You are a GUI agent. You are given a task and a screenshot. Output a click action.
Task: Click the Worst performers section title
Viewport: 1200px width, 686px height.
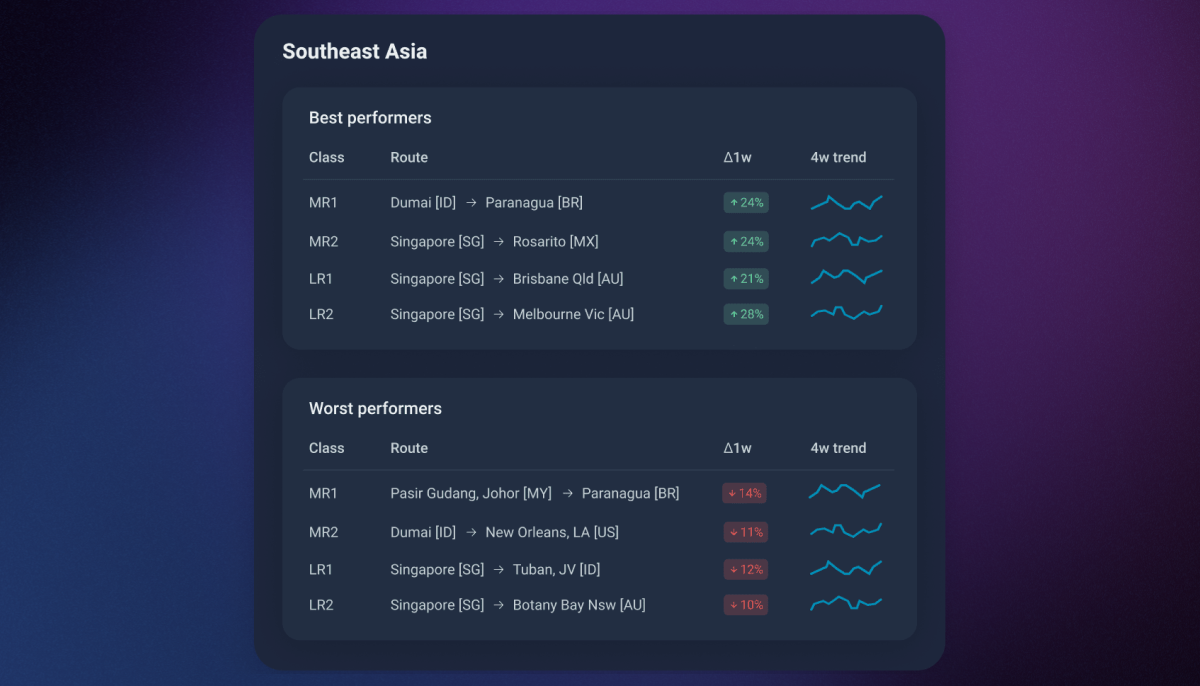375,409
